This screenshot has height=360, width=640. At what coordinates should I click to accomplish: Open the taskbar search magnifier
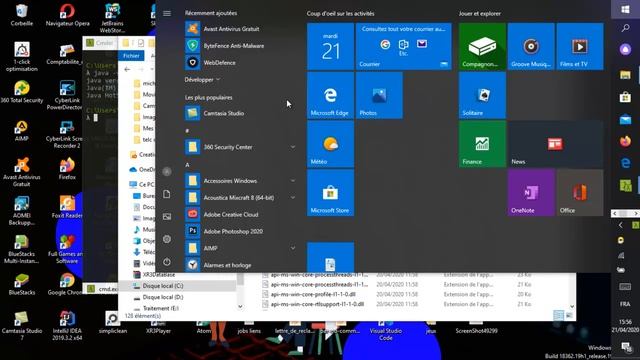click(x=625, y=28)
